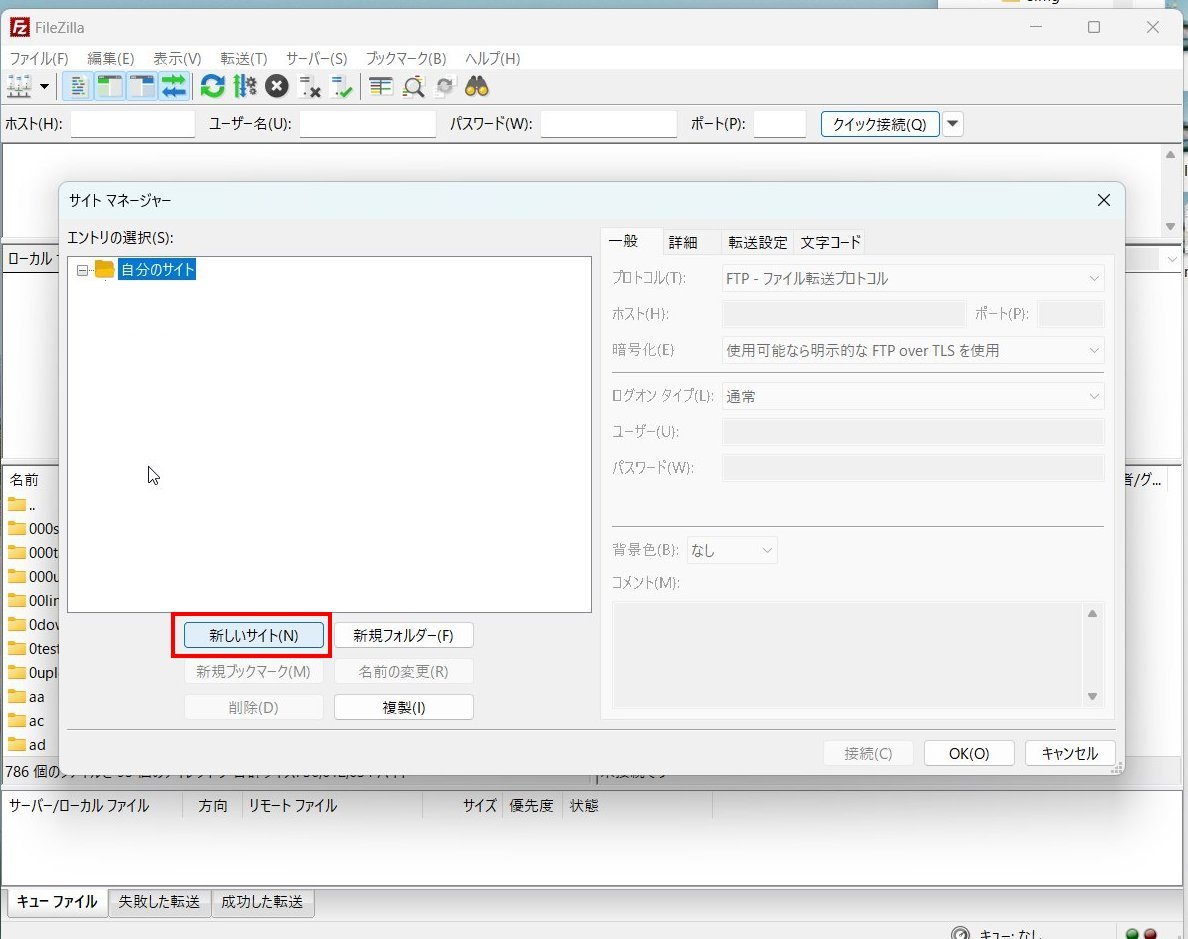1188x939 pixels.
Task: Search files with the binoculars icon
Action: coord(477,87)
